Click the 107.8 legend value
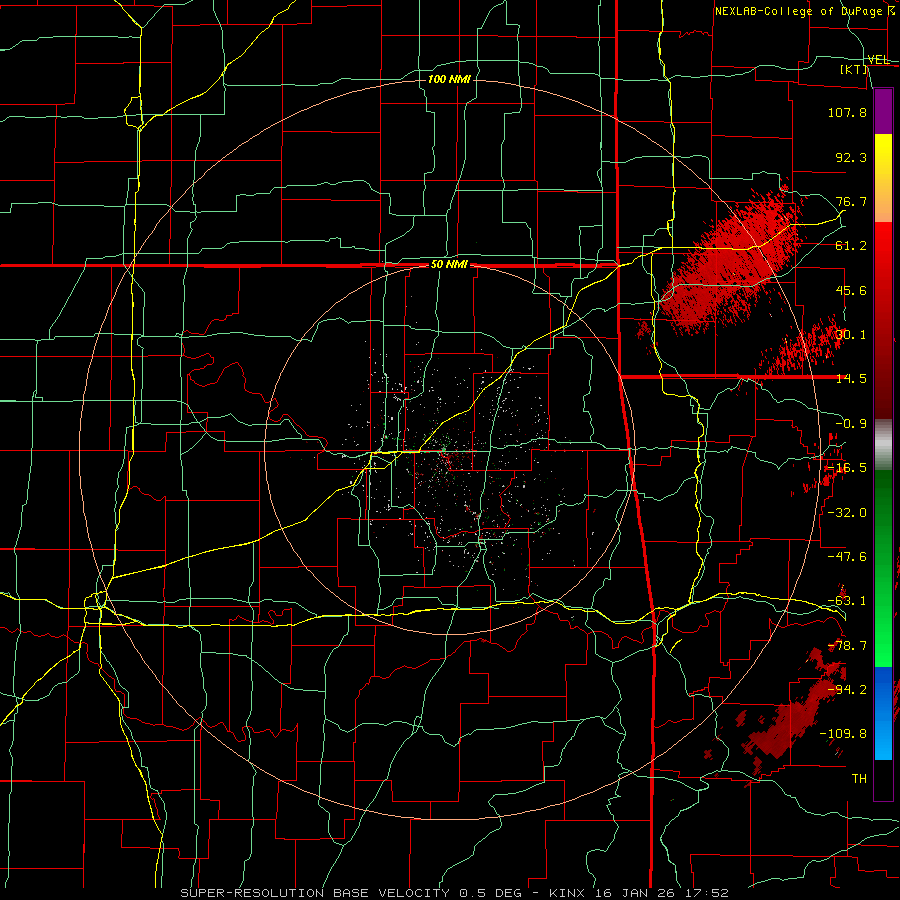The image size is (900, 900). pyautogui.click(x=847, y=112)
